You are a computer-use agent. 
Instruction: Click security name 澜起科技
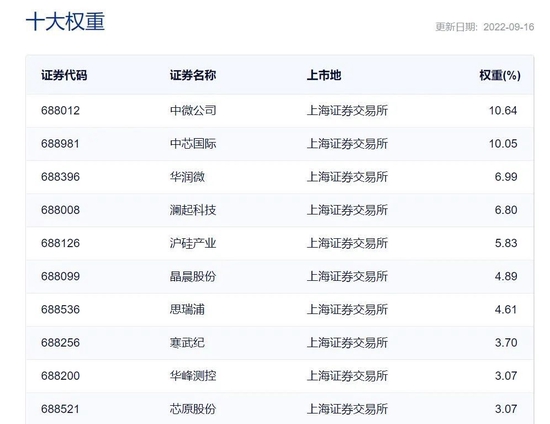point(193,210)
